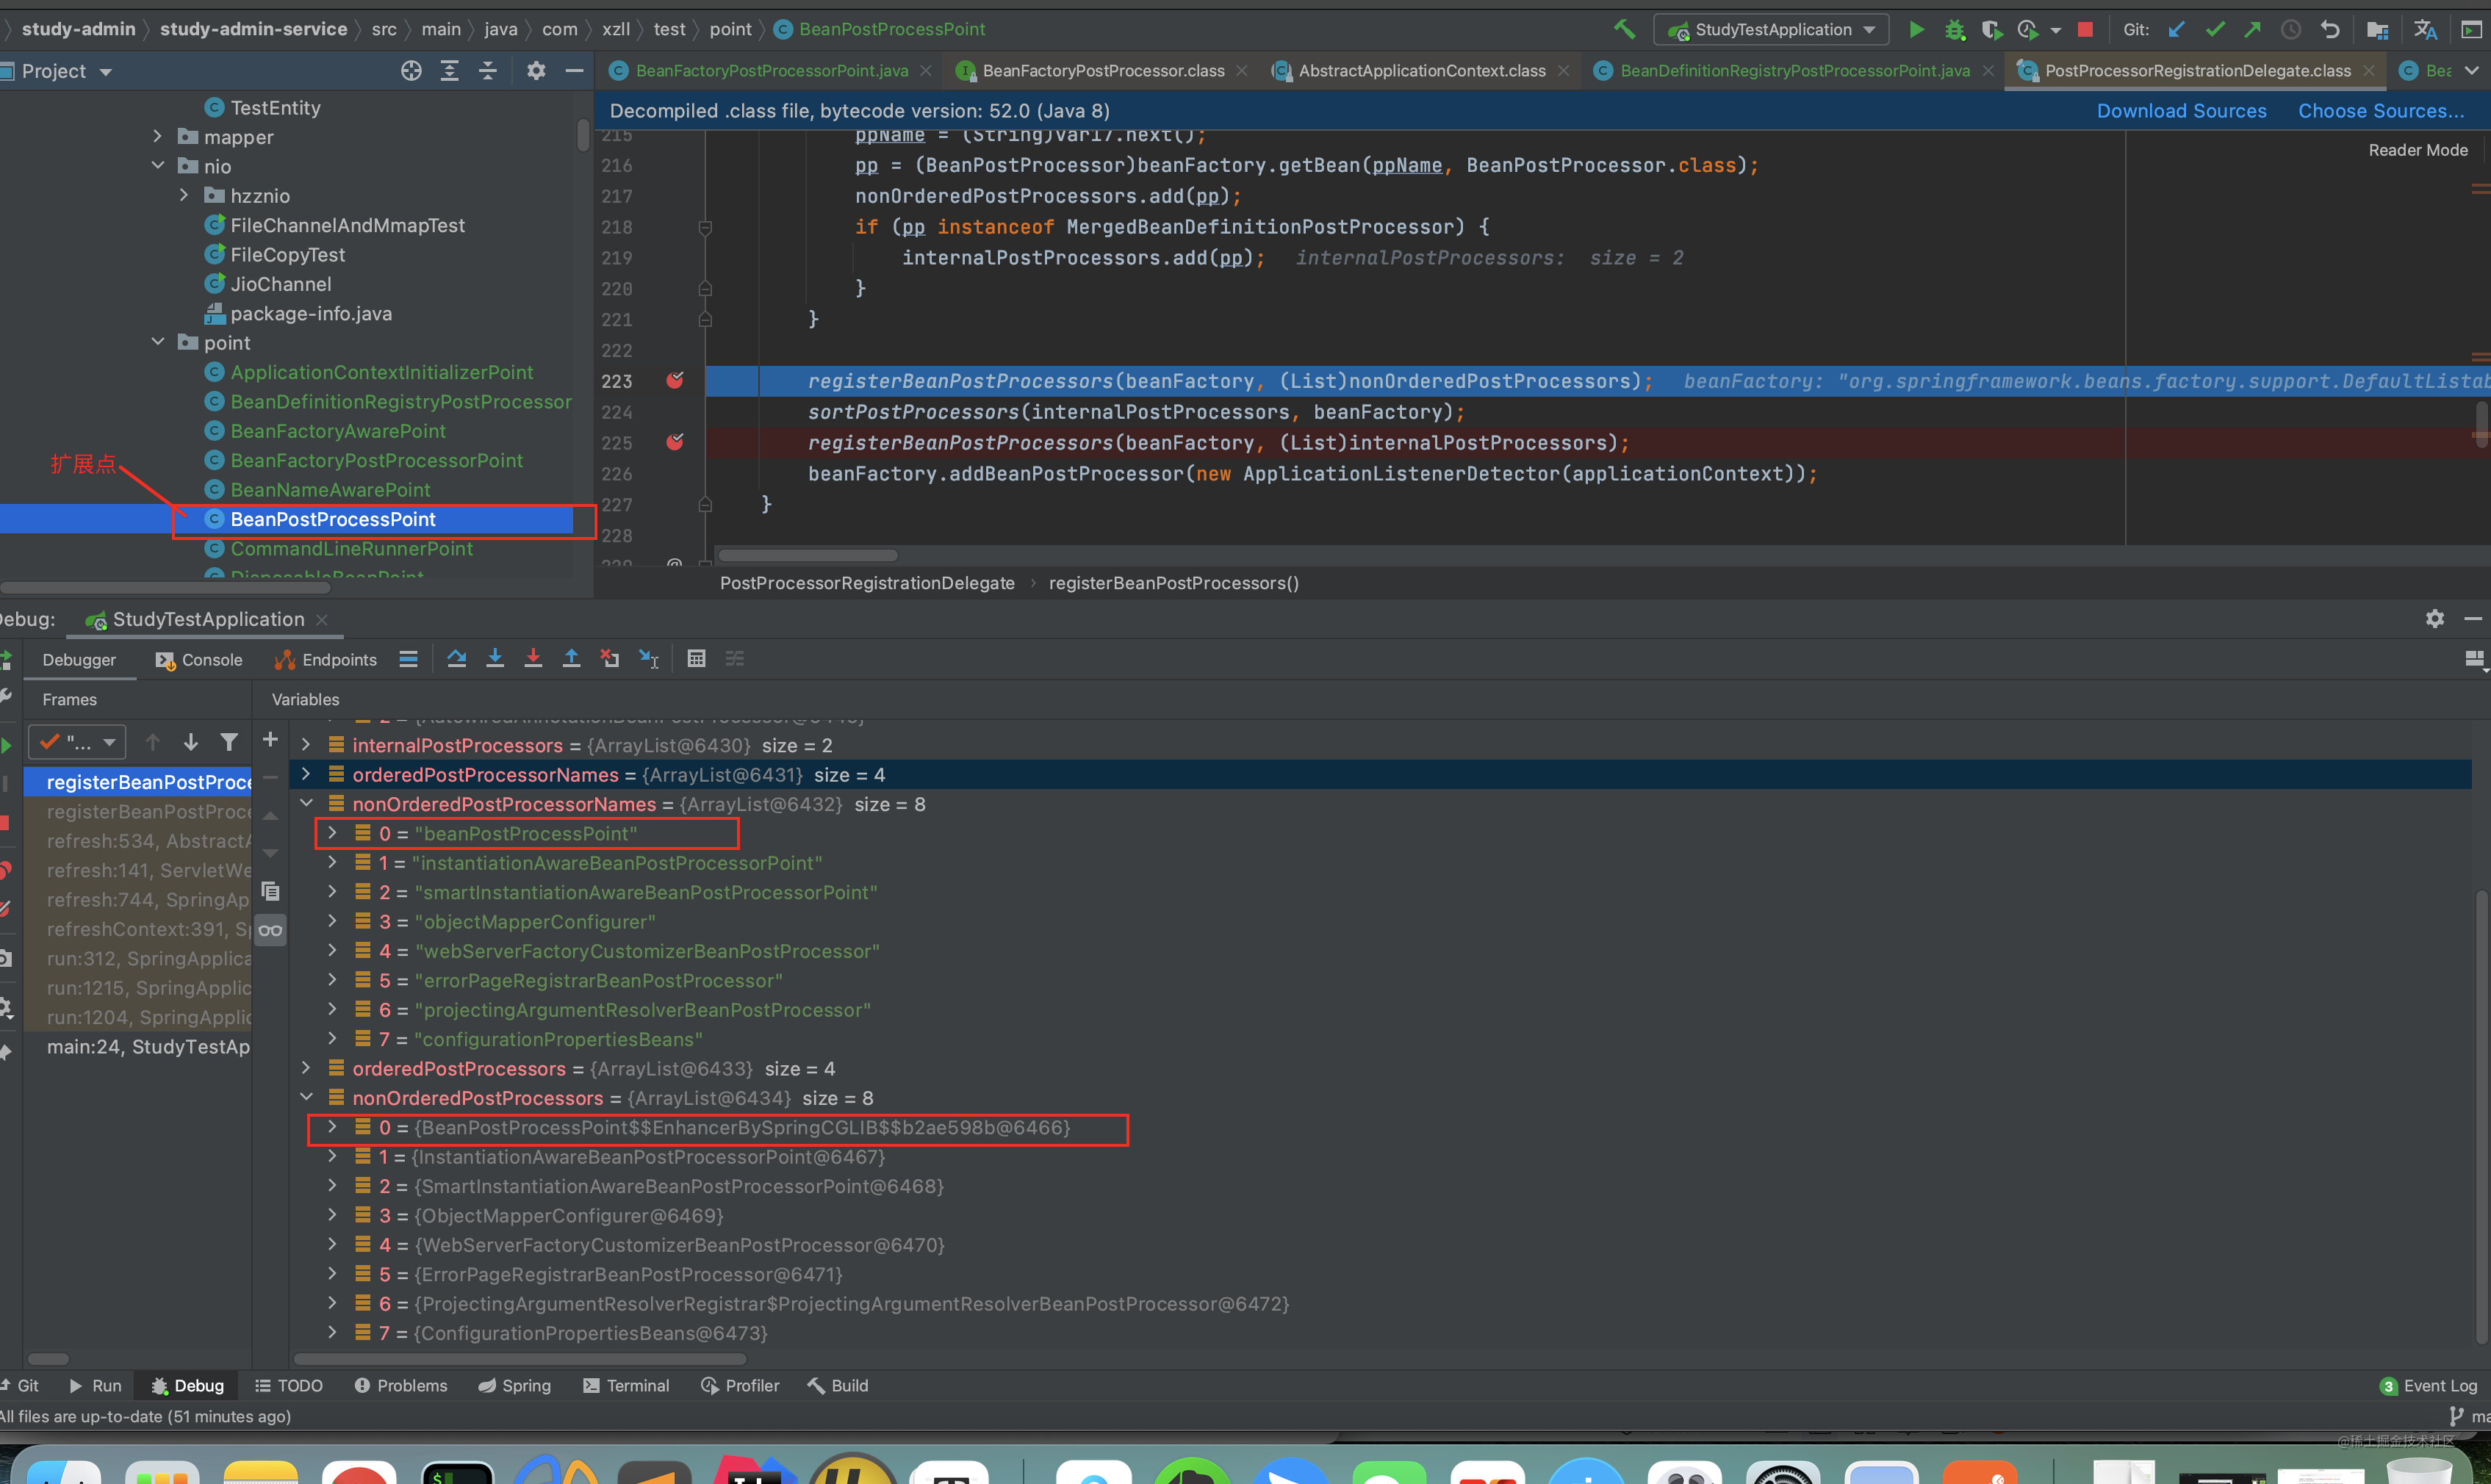
Task: Click the green Debug bug icon in the top toolbar
Action: 1954,30
